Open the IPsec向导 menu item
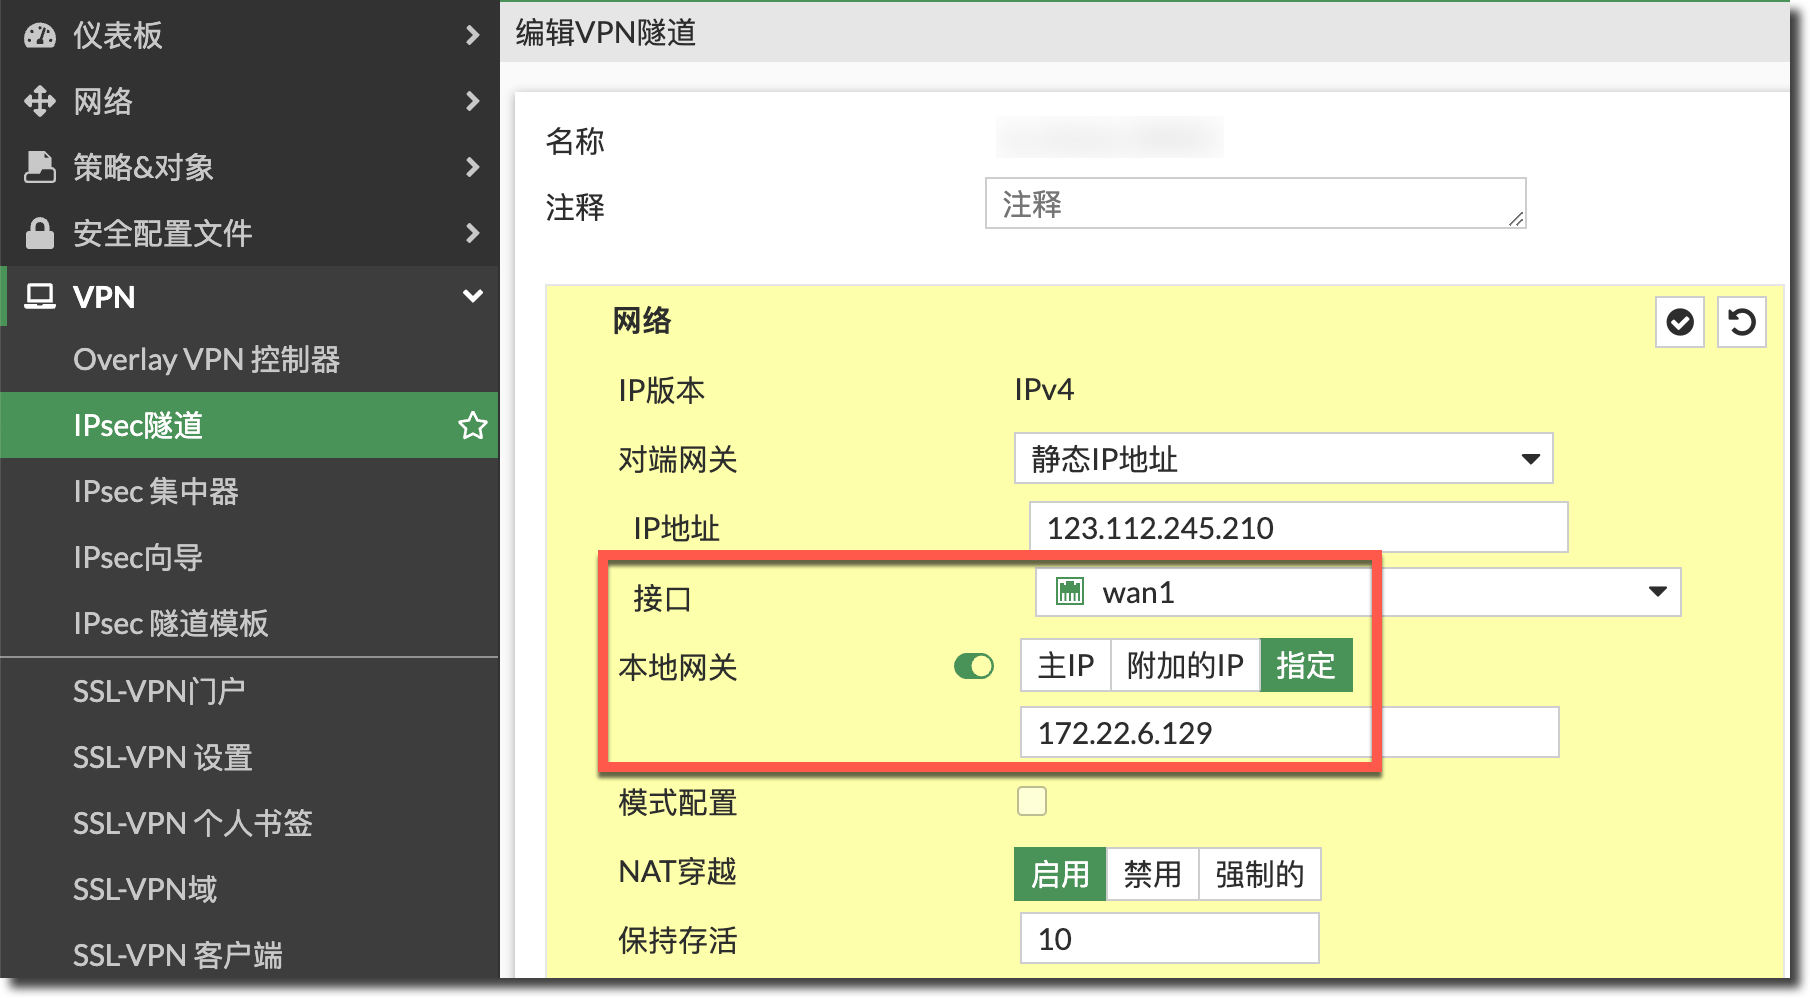 click(138, 557)
